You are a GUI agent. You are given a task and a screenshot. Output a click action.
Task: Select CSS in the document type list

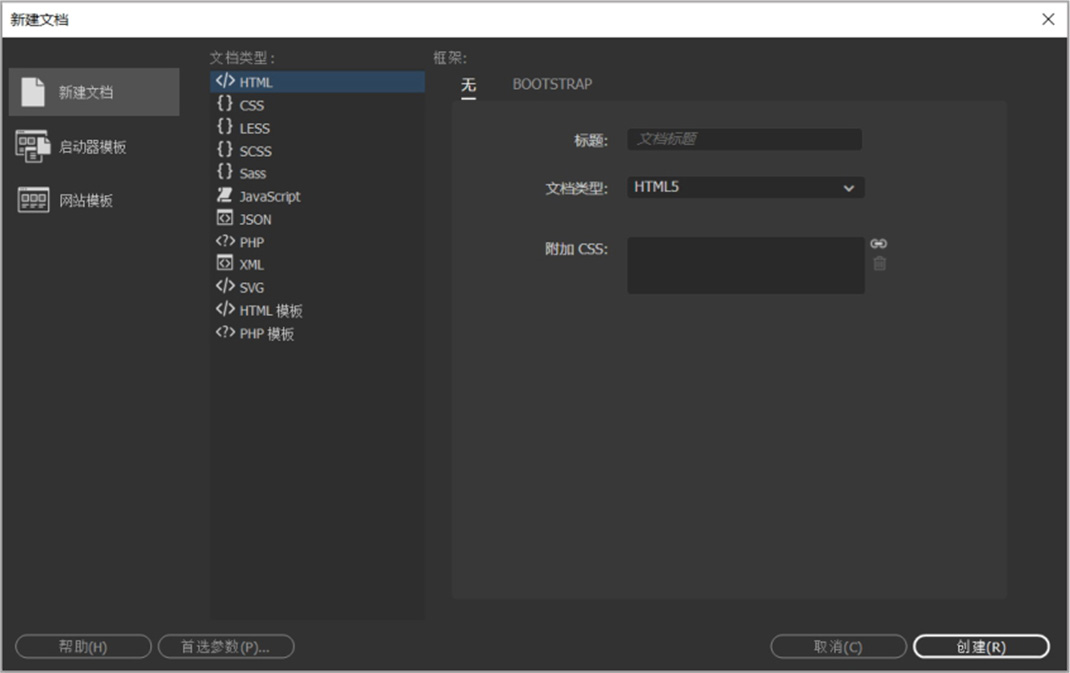pyautogui.click(x=251, y=105)
